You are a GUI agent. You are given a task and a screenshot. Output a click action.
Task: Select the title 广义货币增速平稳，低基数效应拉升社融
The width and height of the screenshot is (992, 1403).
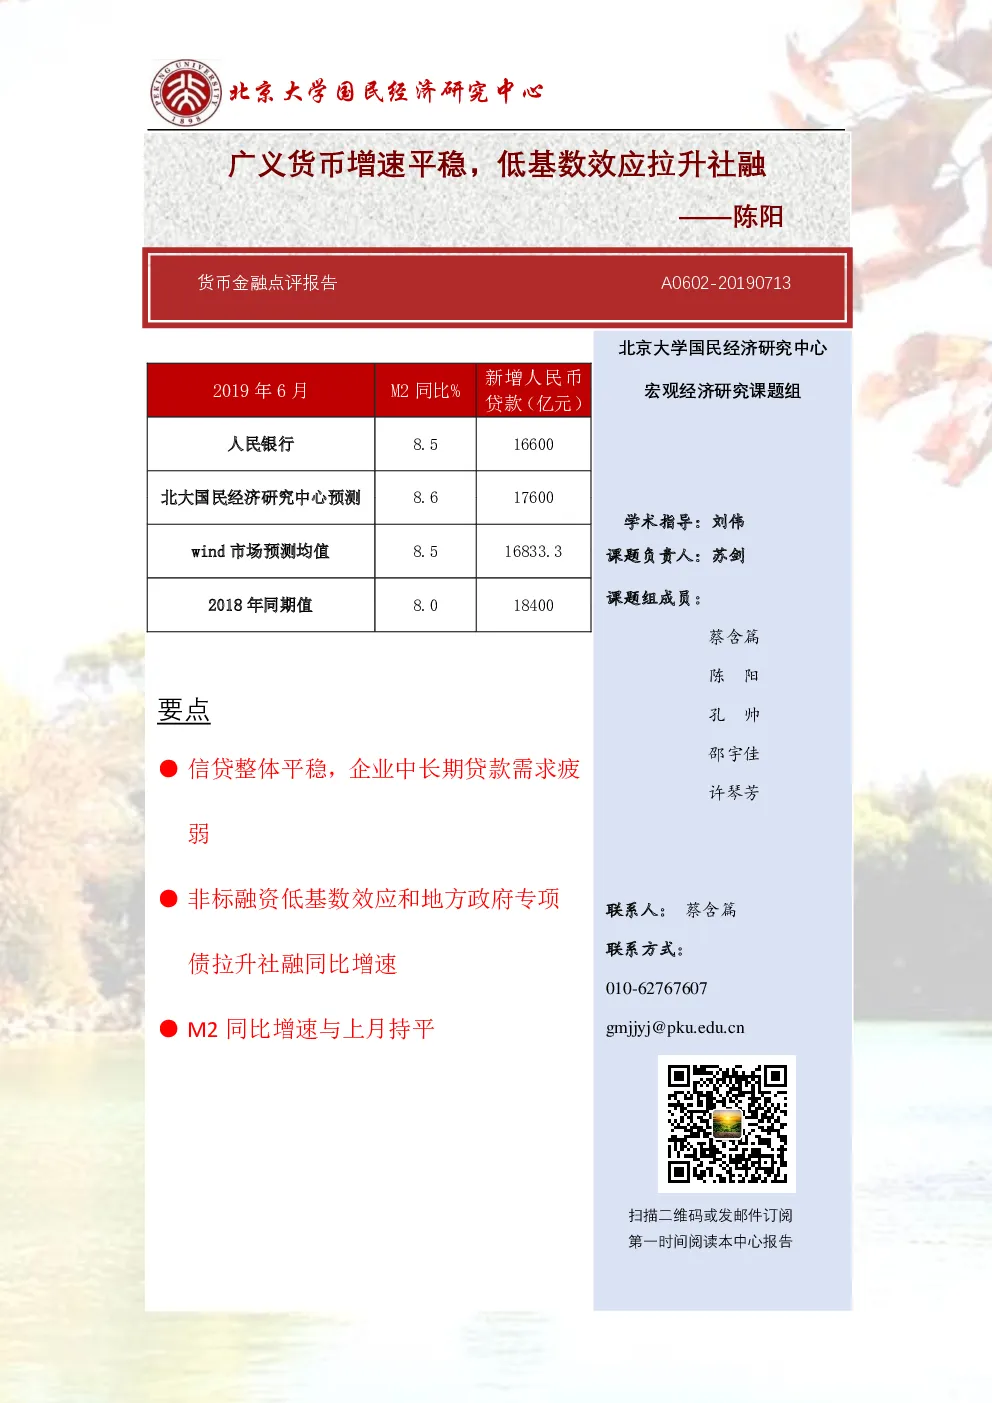pos(497,164)
